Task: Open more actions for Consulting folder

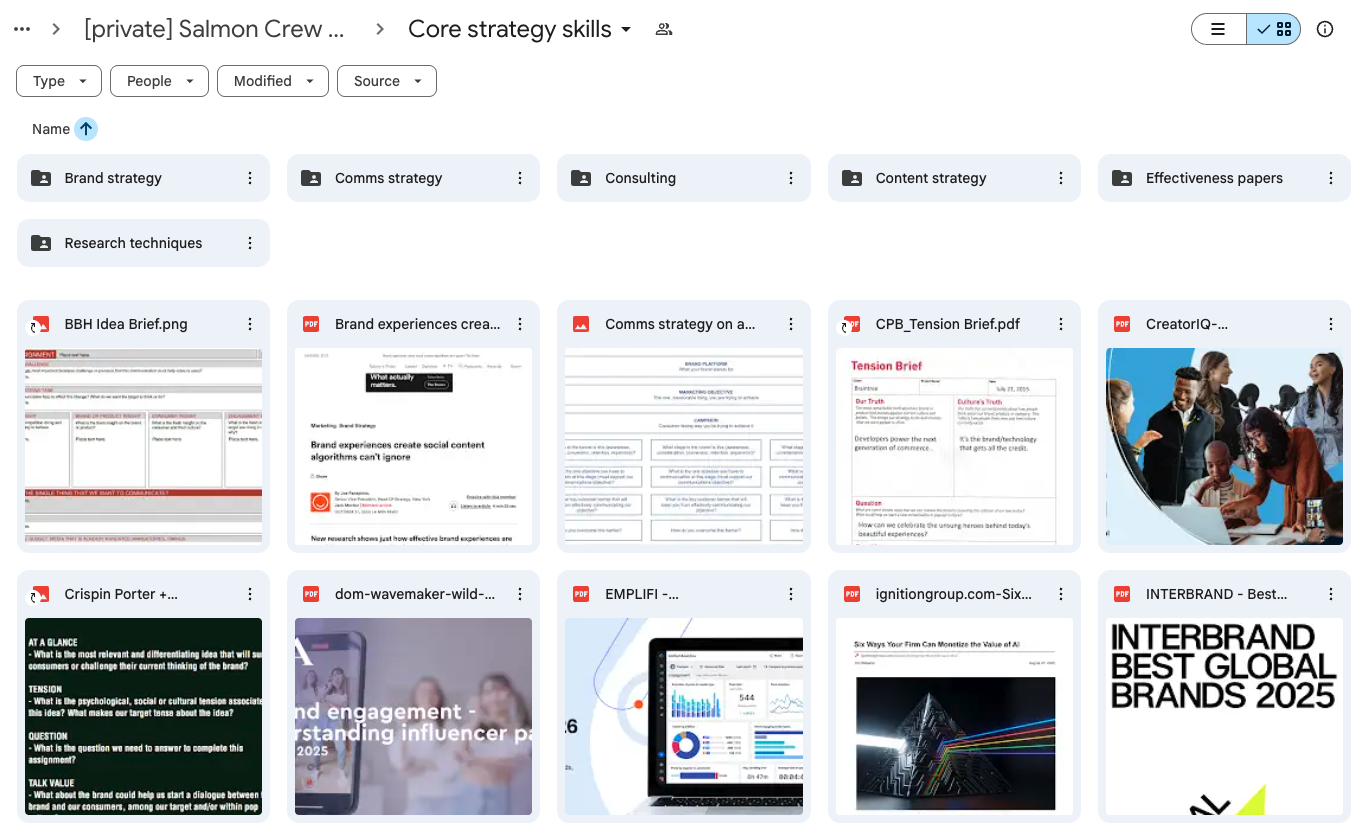Action: pos(791,178)
